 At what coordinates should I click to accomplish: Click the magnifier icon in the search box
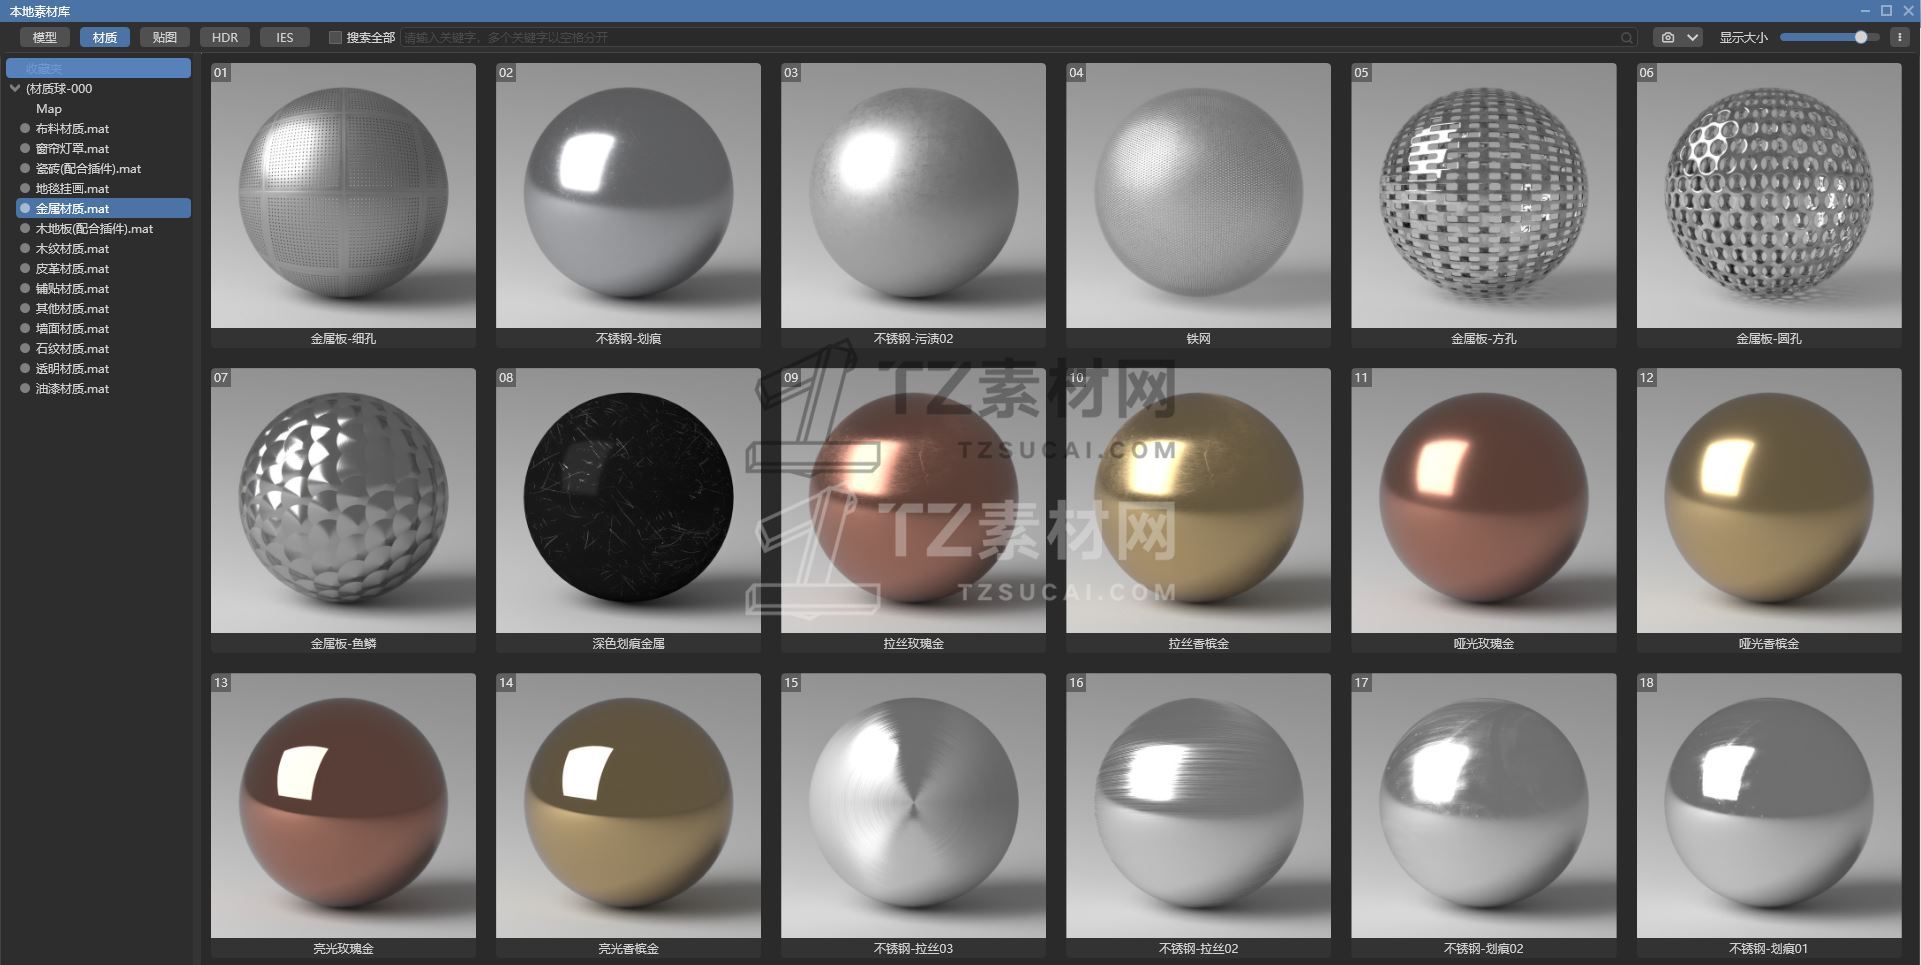1627,38
